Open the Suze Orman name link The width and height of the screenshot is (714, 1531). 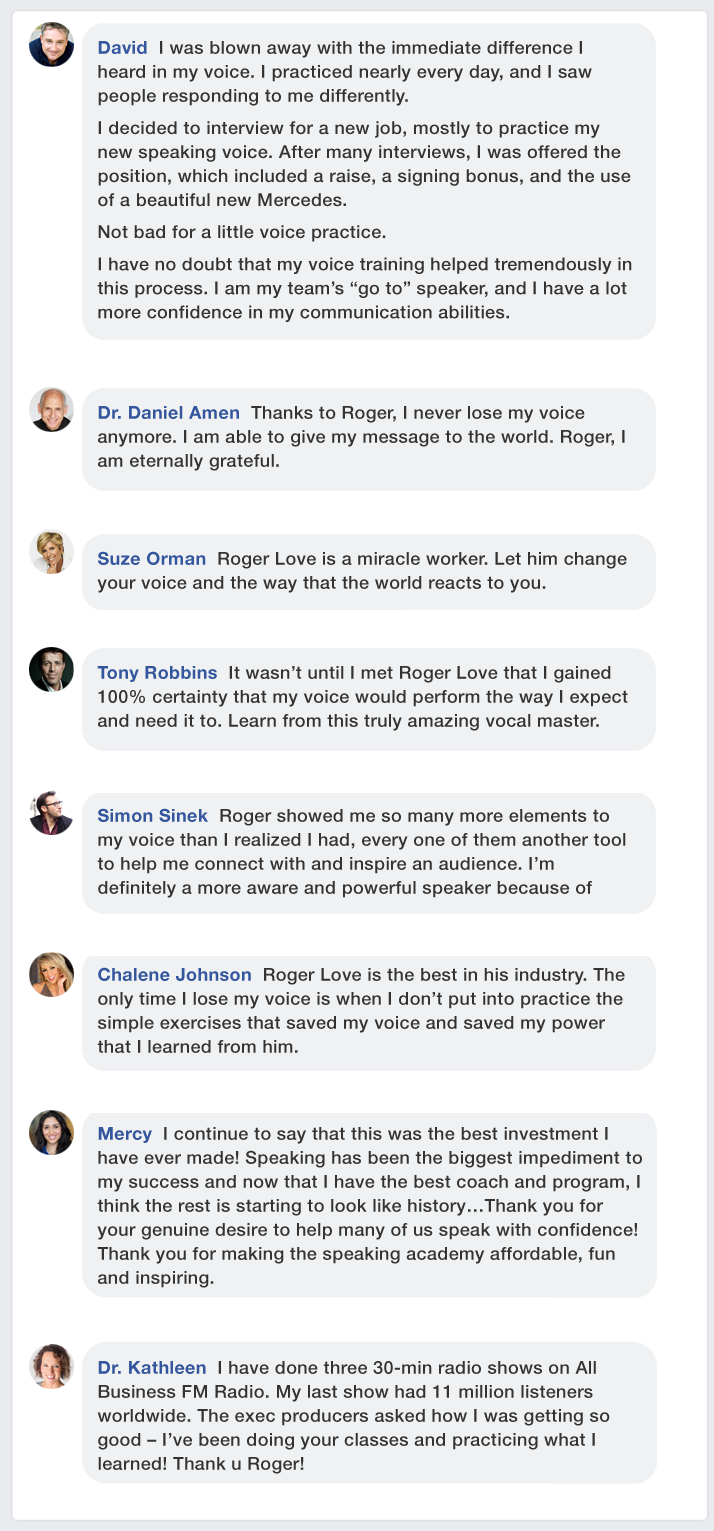pos(151,558)
